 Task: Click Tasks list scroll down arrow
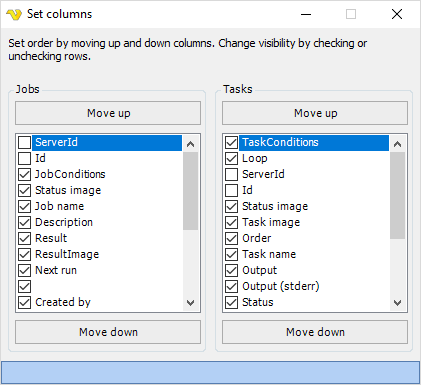tap(397, 303)
